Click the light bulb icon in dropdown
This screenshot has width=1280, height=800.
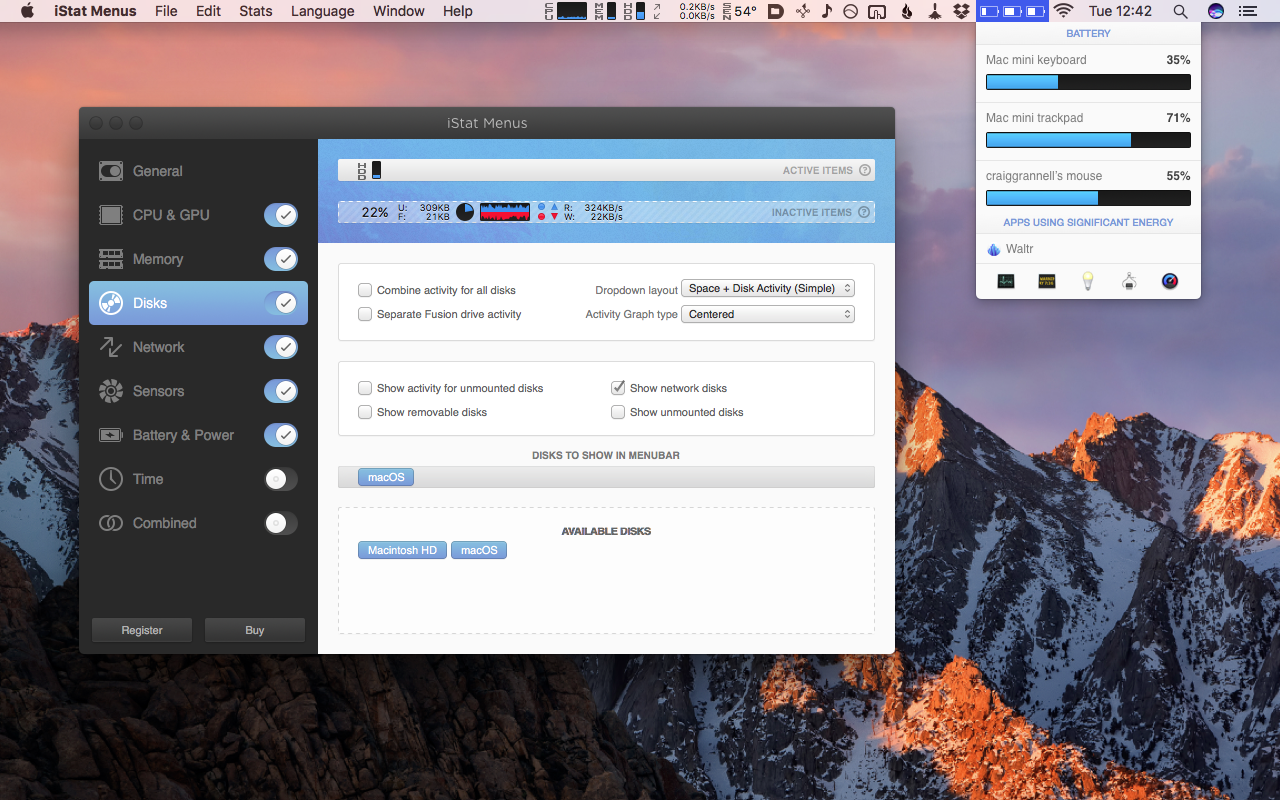click(x=1088, y=281)
